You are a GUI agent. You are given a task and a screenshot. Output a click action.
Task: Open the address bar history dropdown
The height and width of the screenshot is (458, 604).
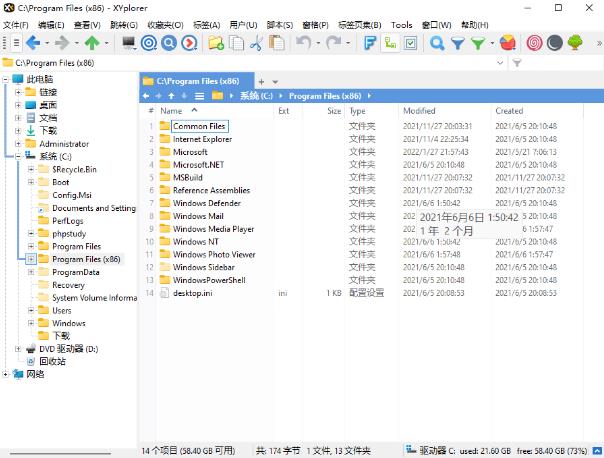(500, 62)
